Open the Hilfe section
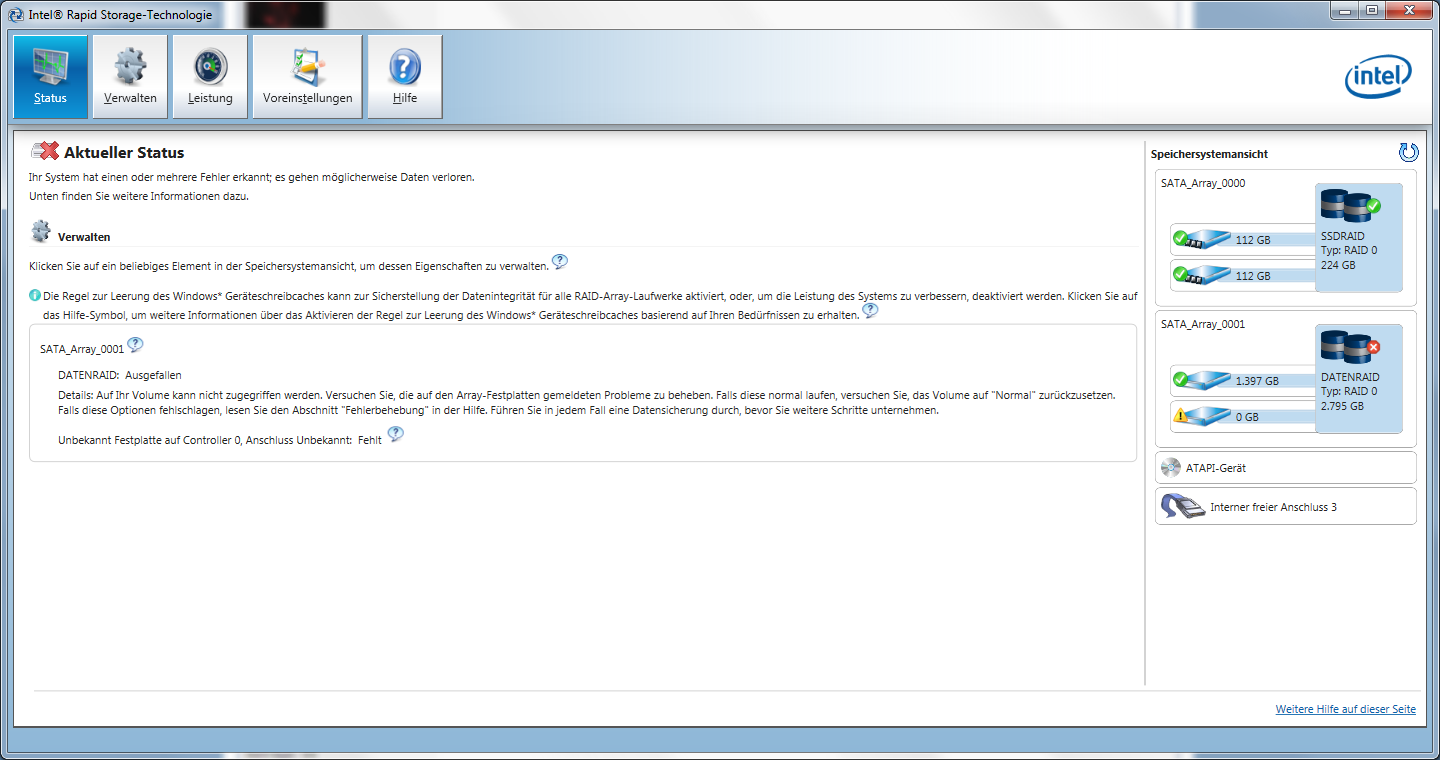Viewport: 1440px width, 761px height. point(405,77)
